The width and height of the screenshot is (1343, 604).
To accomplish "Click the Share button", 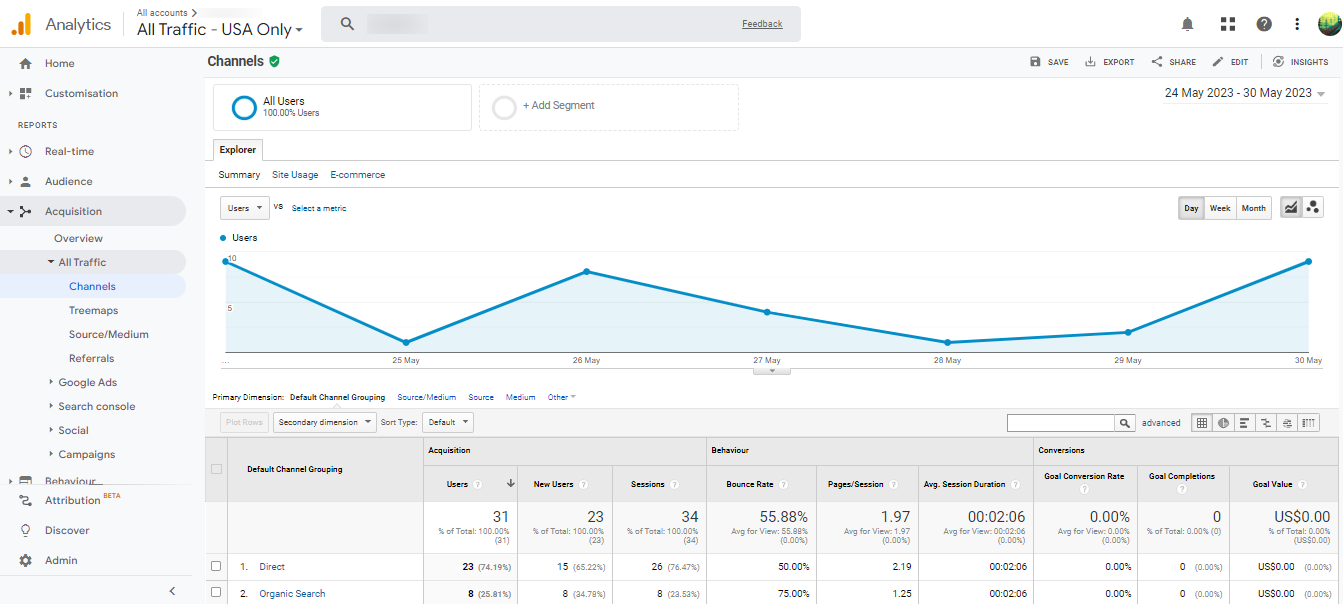I will coord(1174,62).
